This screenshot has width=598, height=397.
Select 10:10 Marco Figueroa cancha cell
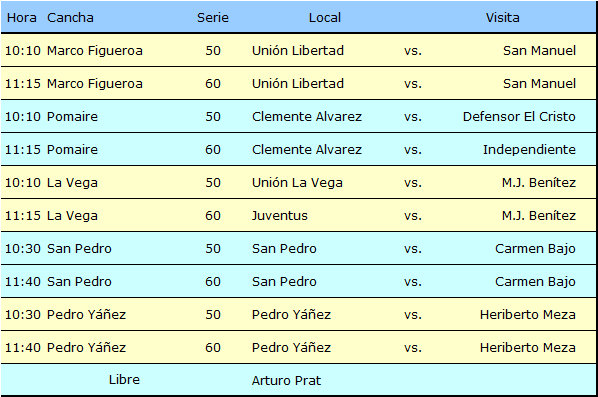click(95, 50)
